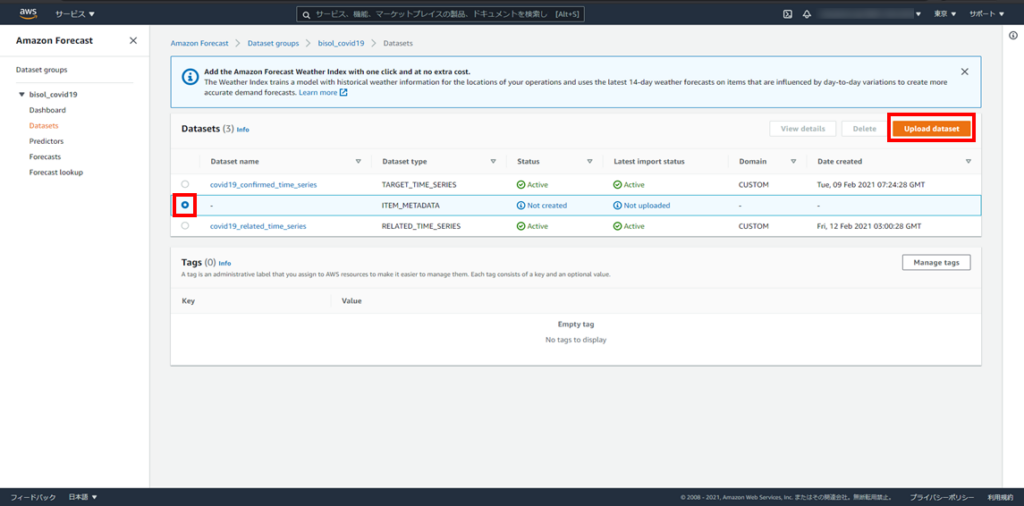Viewport: 1024px width, 506px height.
Task: Click the info icon on the right edge
Action: pyautogui.click(x=1013, y=35)
